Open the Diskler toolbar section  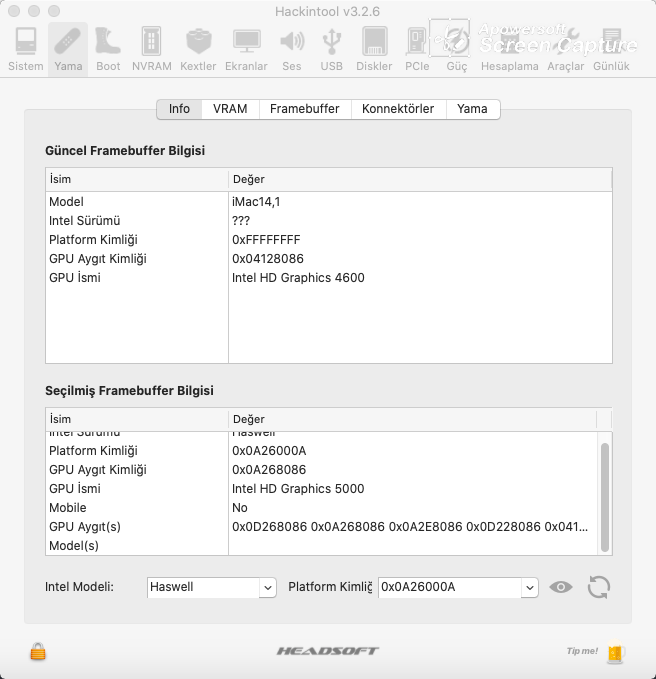pyautogui.click(x=374, y=48)
